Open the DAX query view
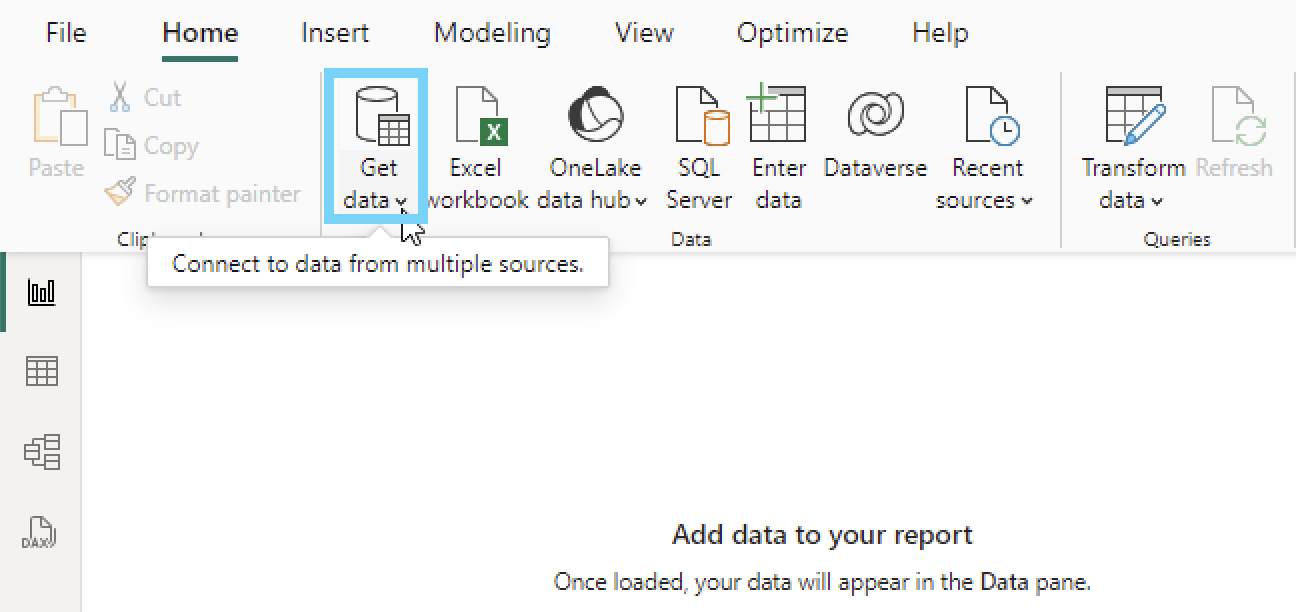This screenshot has height=612, width=1296. pyautogui.click(x=41, y=533)
